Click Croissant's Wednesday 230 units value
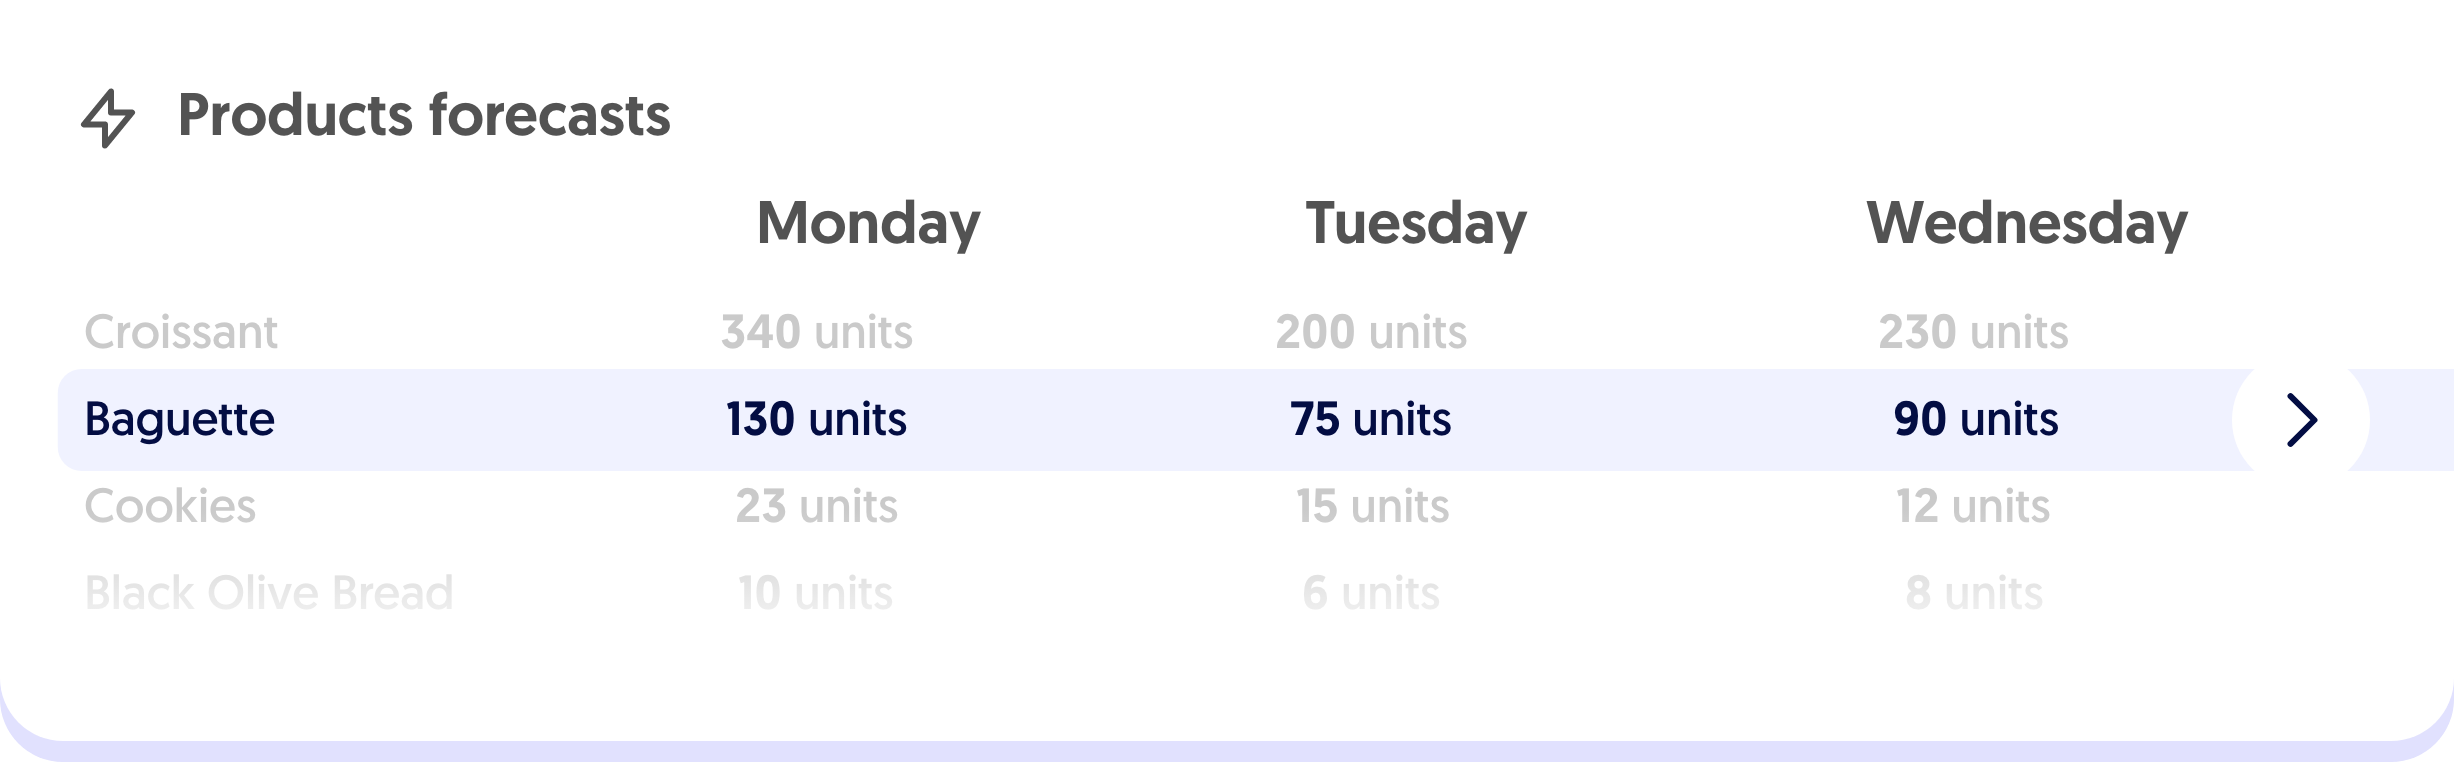 pyautogui.click(x=1973, y=332)
